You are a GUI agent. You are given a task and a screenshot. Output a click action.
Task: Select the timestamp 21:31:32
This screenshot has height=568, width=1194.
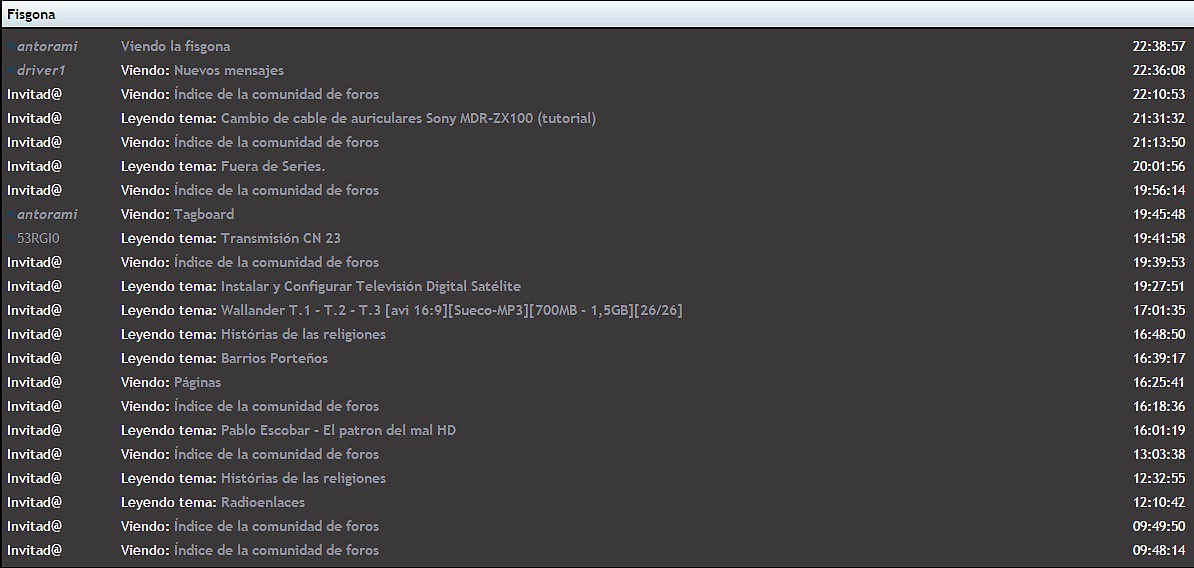(x=1159, y=118)
